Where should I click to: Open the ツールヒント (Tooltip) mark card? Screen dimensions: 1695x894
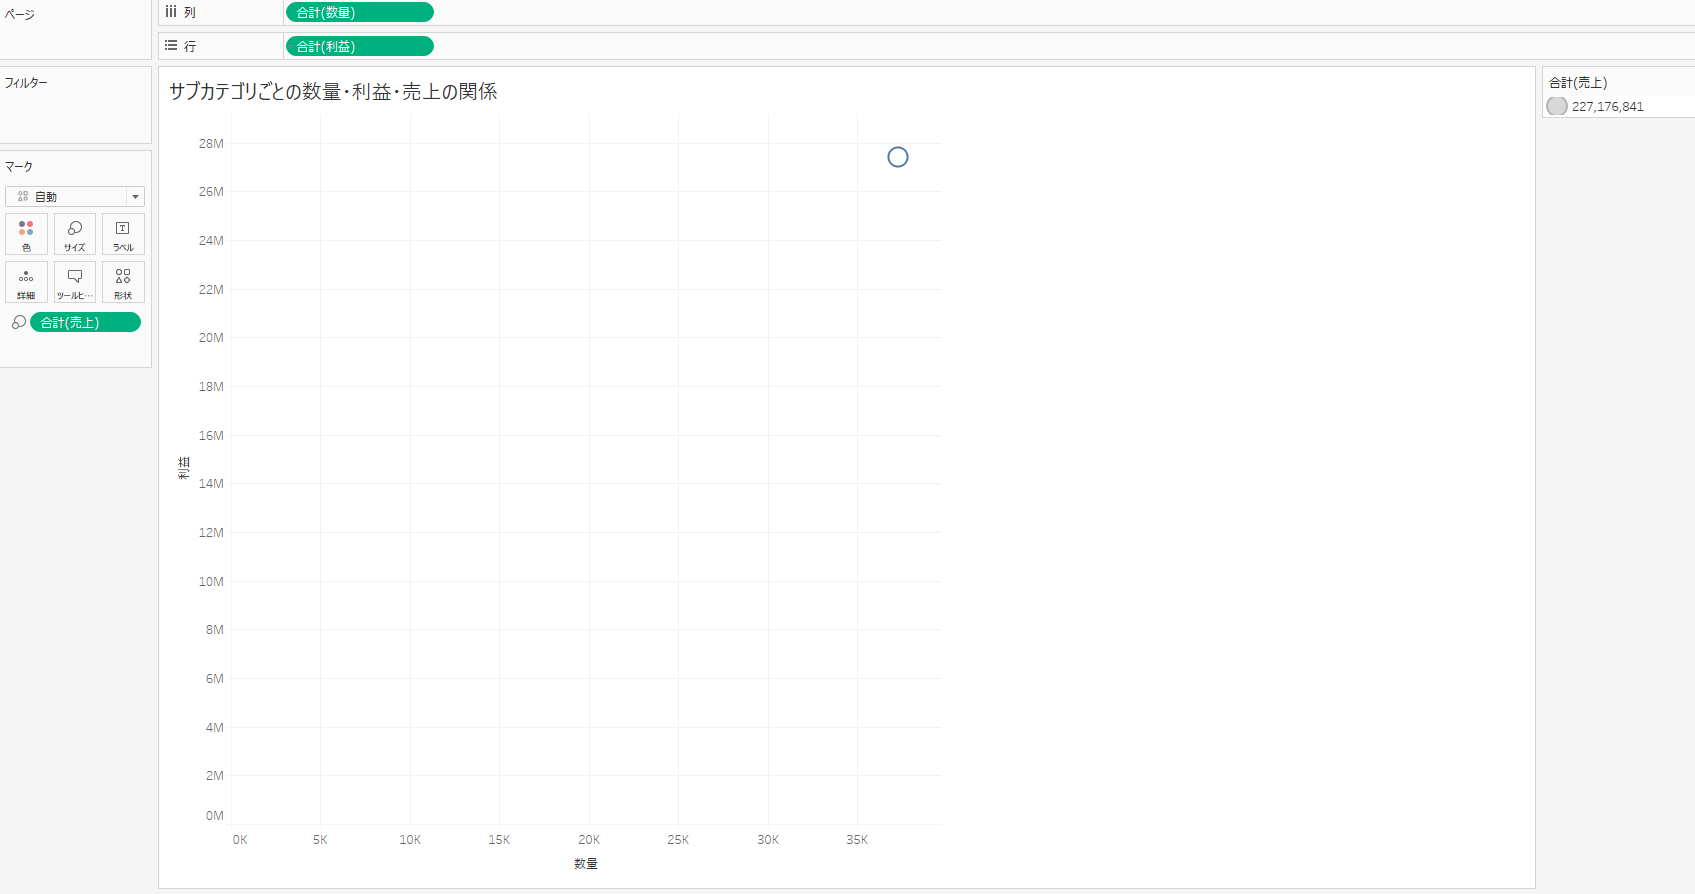point(75,282)
